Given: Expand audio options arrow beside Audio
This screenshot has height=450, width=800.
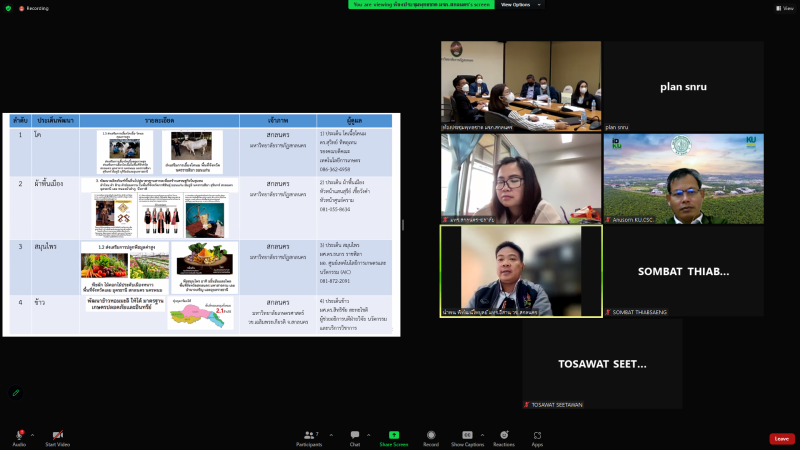Looking at the screenshot, I should [x=32, y=434].
